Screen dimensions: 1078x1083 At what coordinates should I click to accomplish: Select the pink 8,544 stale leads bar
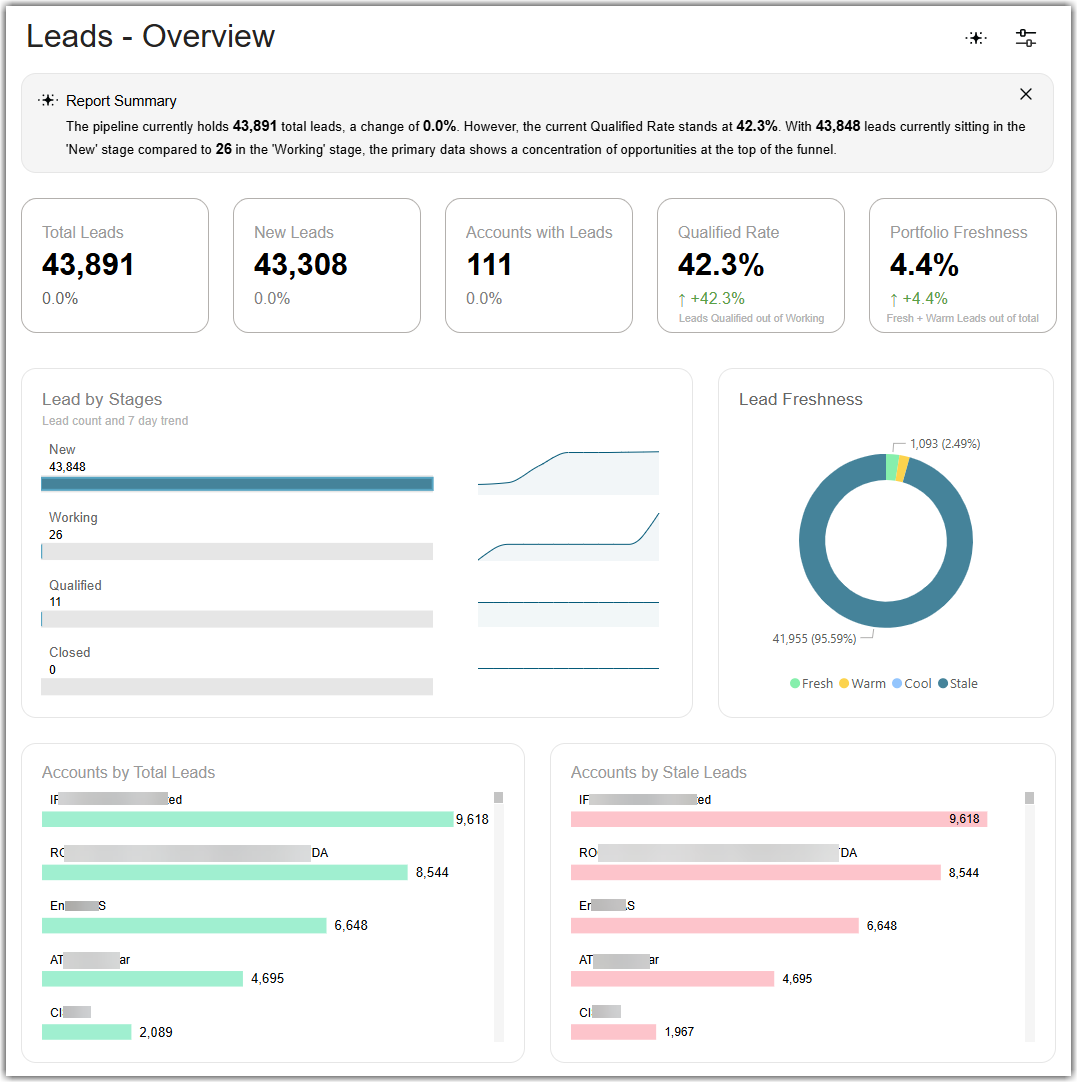(x=755, y=872)
